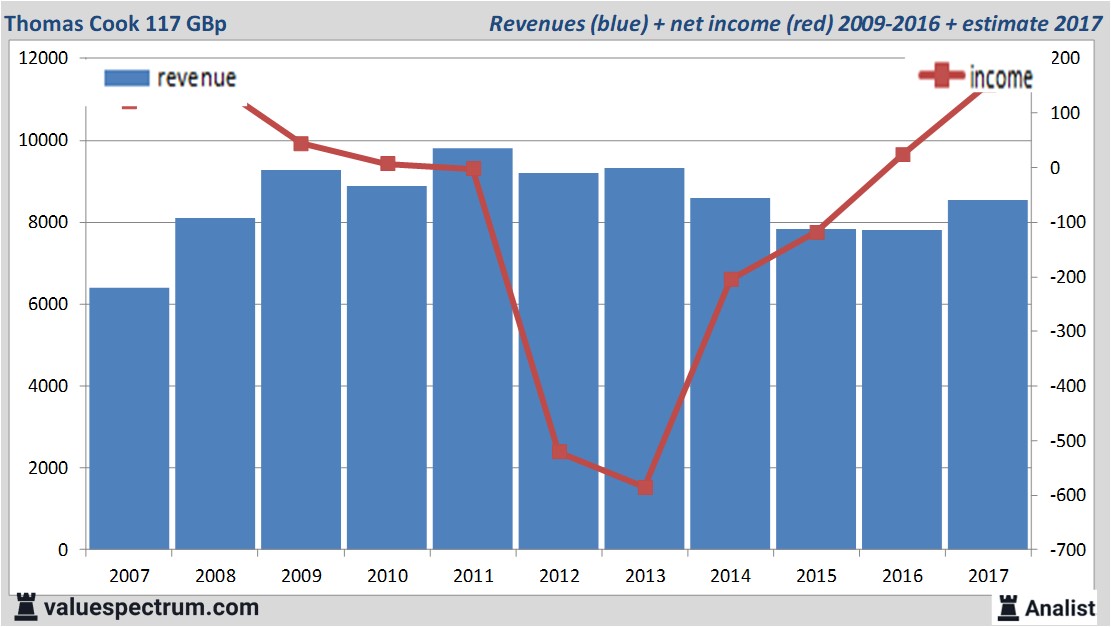The height and width of the screenshot is (627, 1111).
Task: Select the 2008 revenue bar
Action: [x=215, y=384]
